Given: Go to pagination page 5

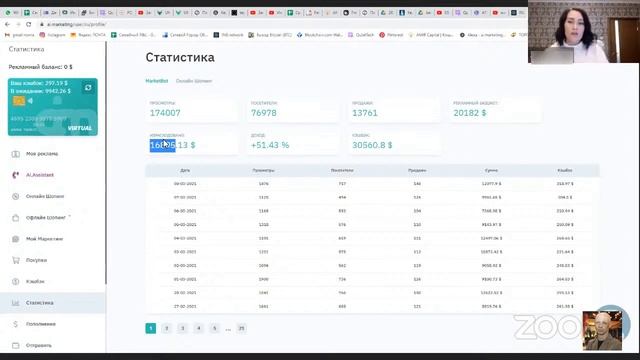Looking at the screenshot, I should point(214,328).
